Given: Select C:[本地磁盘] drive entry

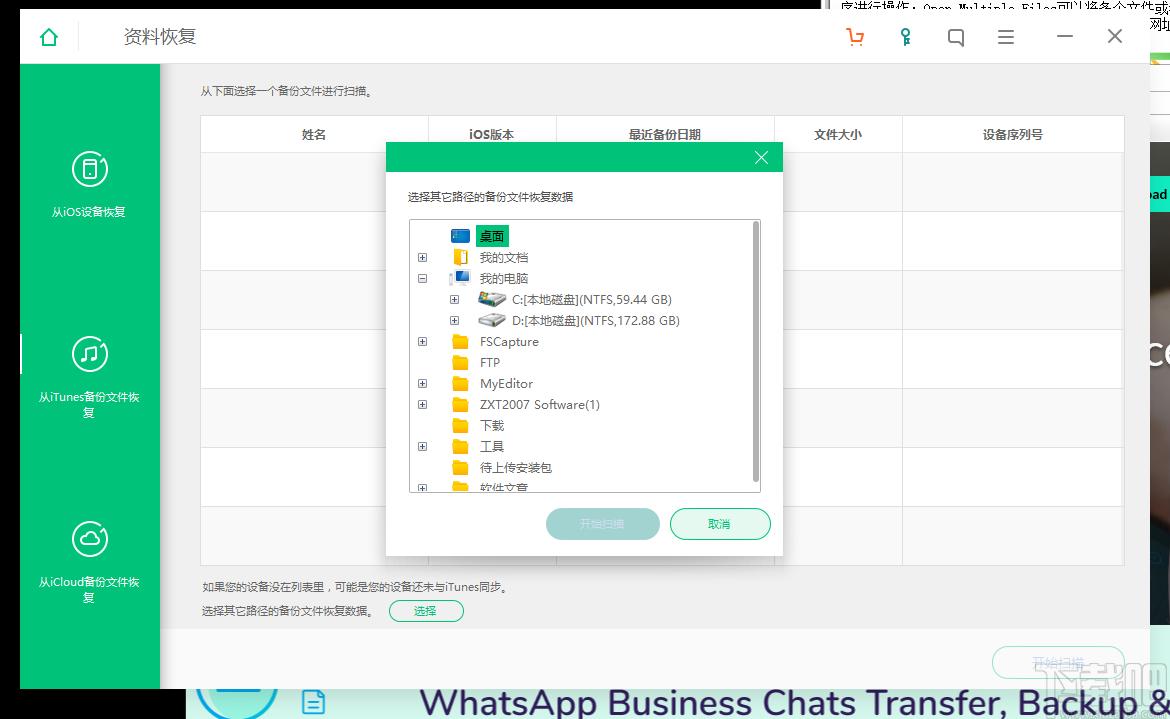Looking at the screenshot, I should (592, 299).
